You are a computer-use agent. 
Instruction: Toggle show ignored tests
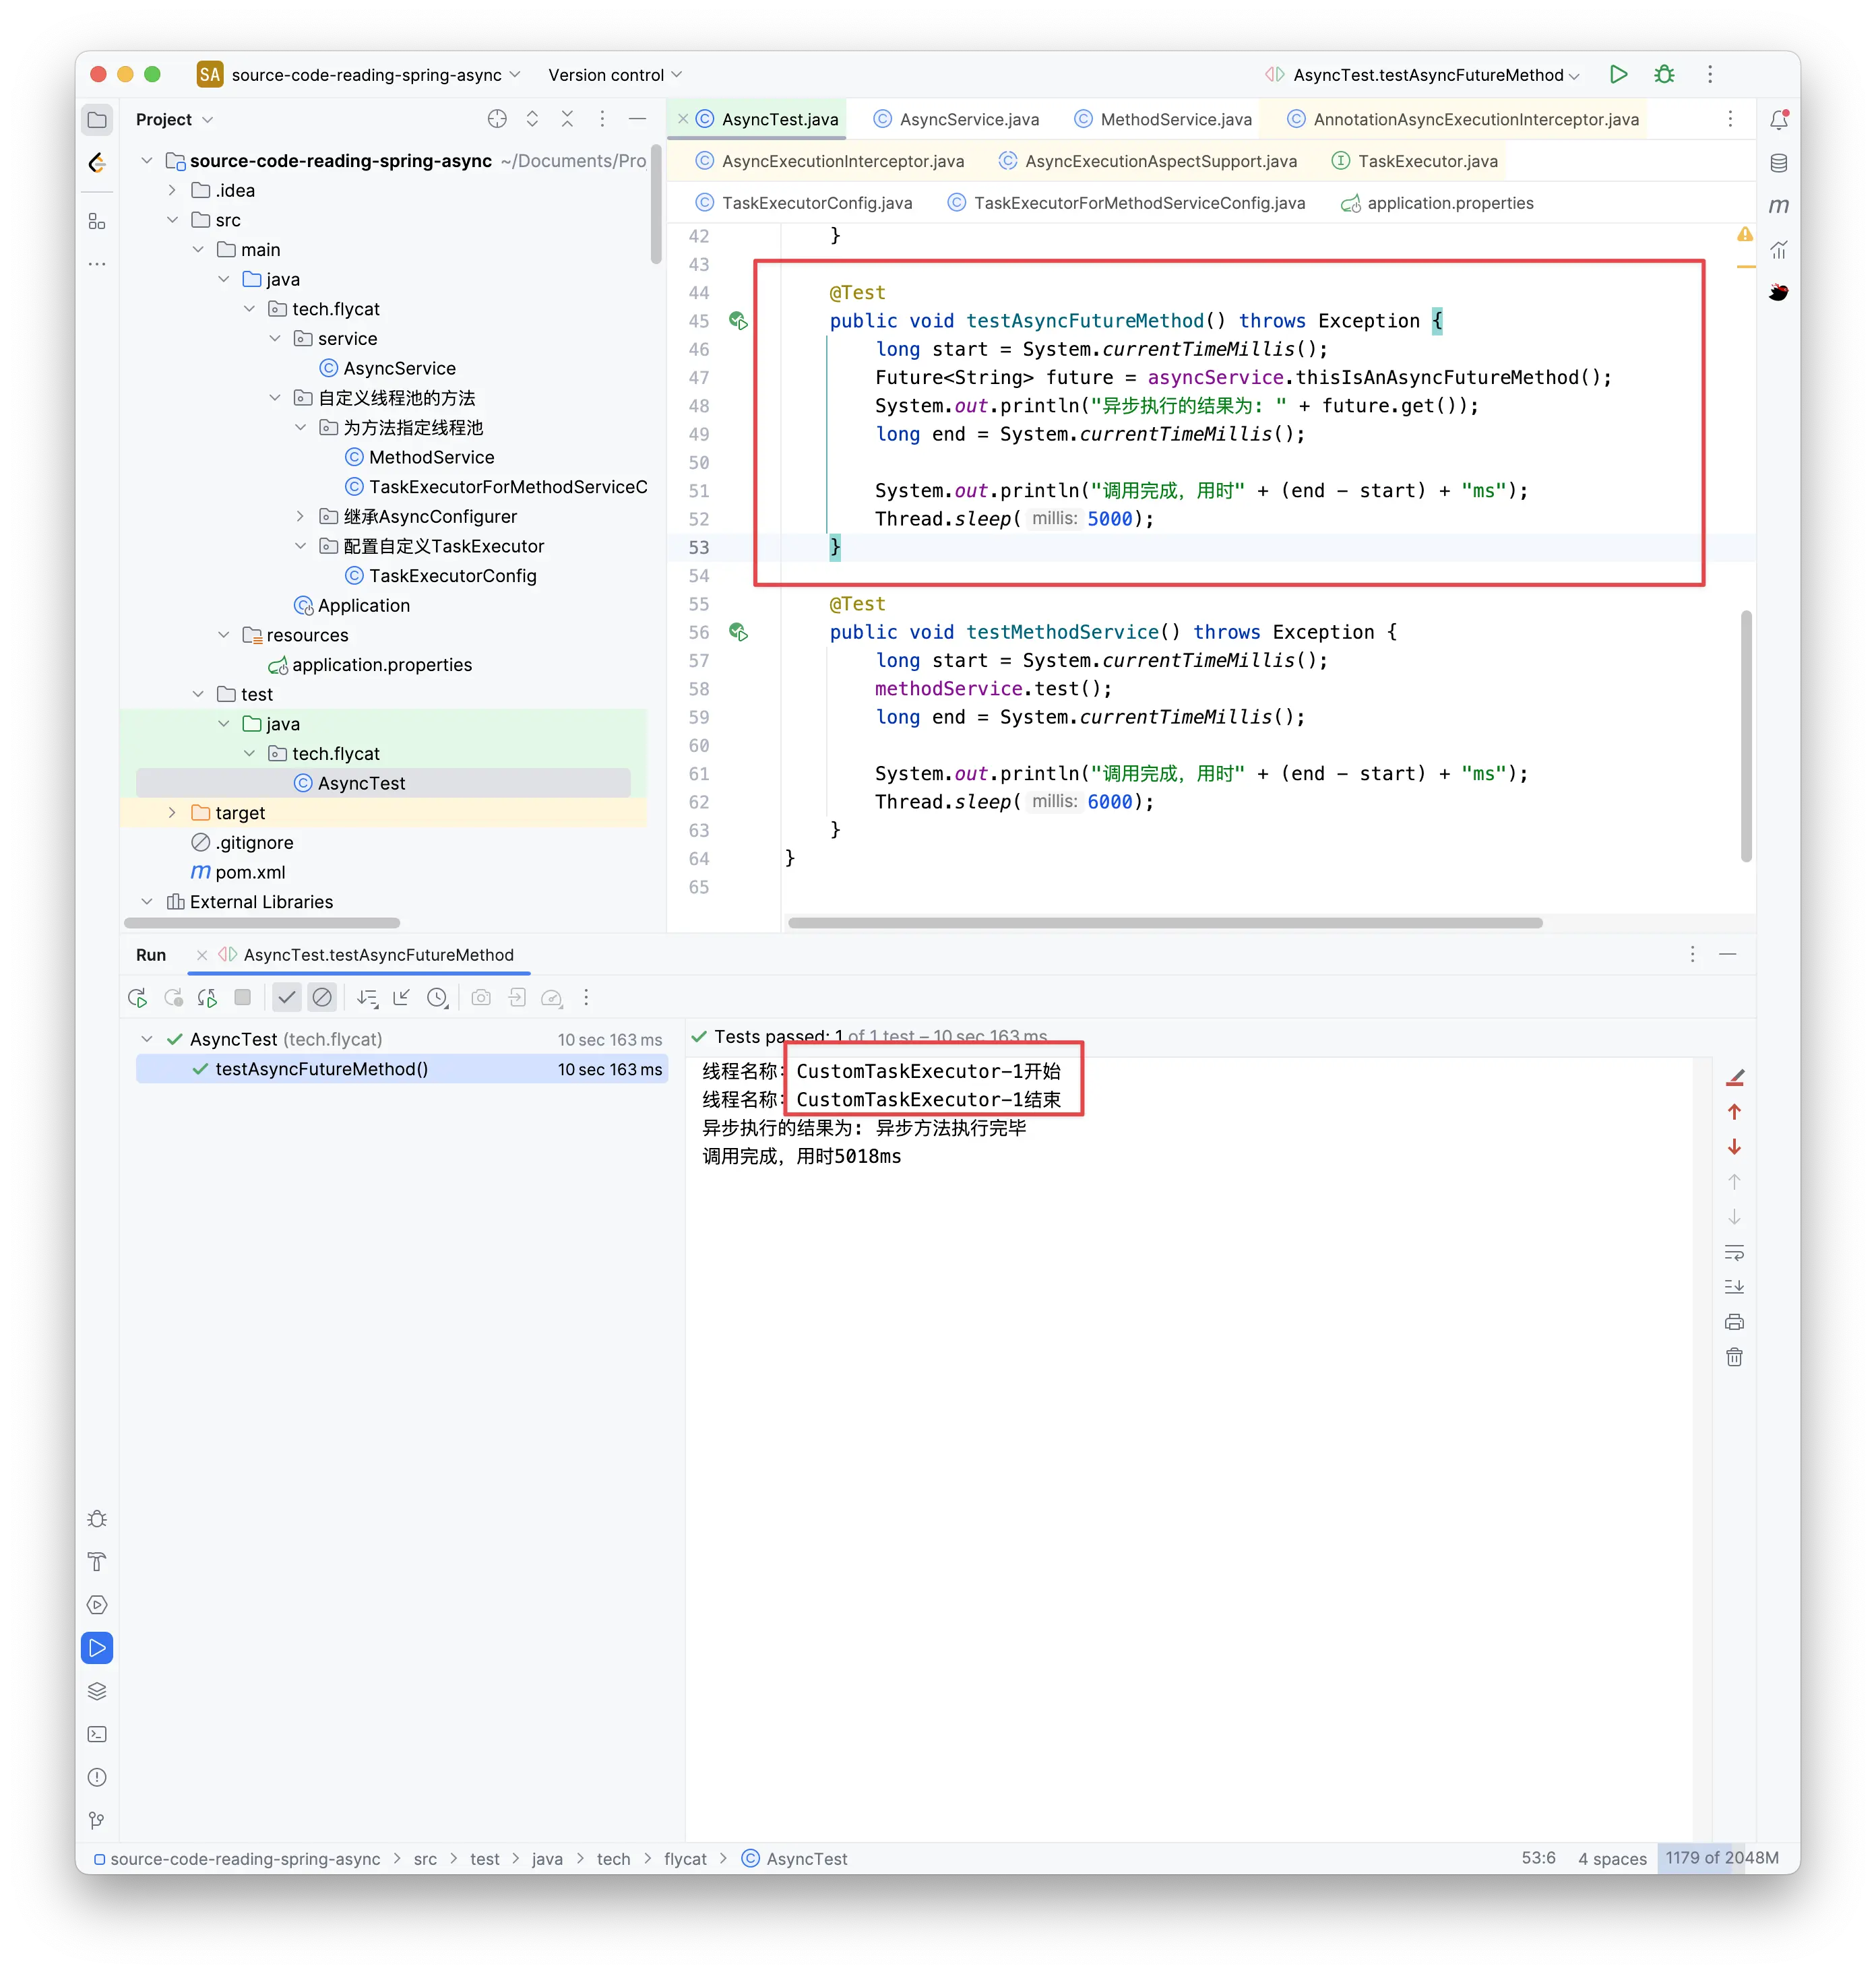pos(322,997)
